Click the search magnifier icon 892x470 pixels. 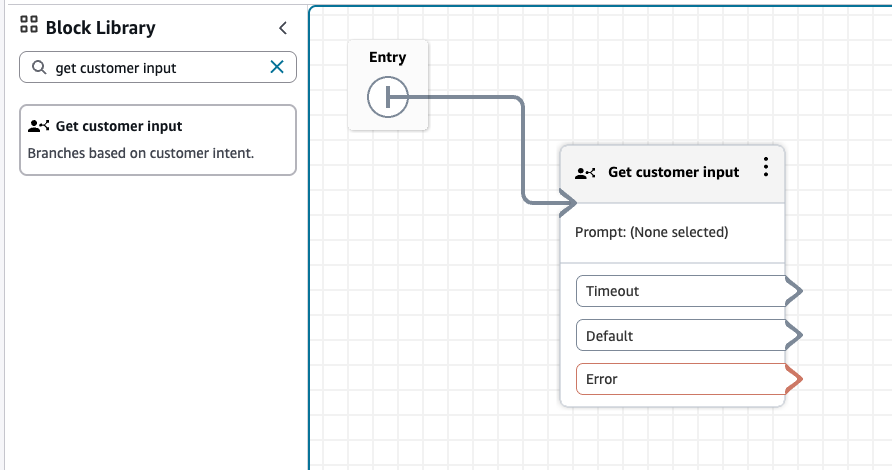pos(39,68)
